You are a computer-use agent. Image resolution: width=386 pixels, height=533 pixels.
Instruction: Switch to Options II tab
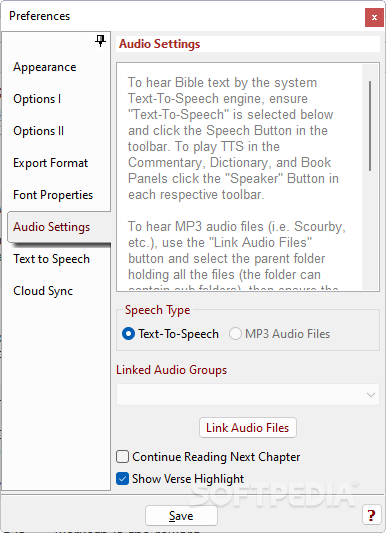(x=38, y=131)
